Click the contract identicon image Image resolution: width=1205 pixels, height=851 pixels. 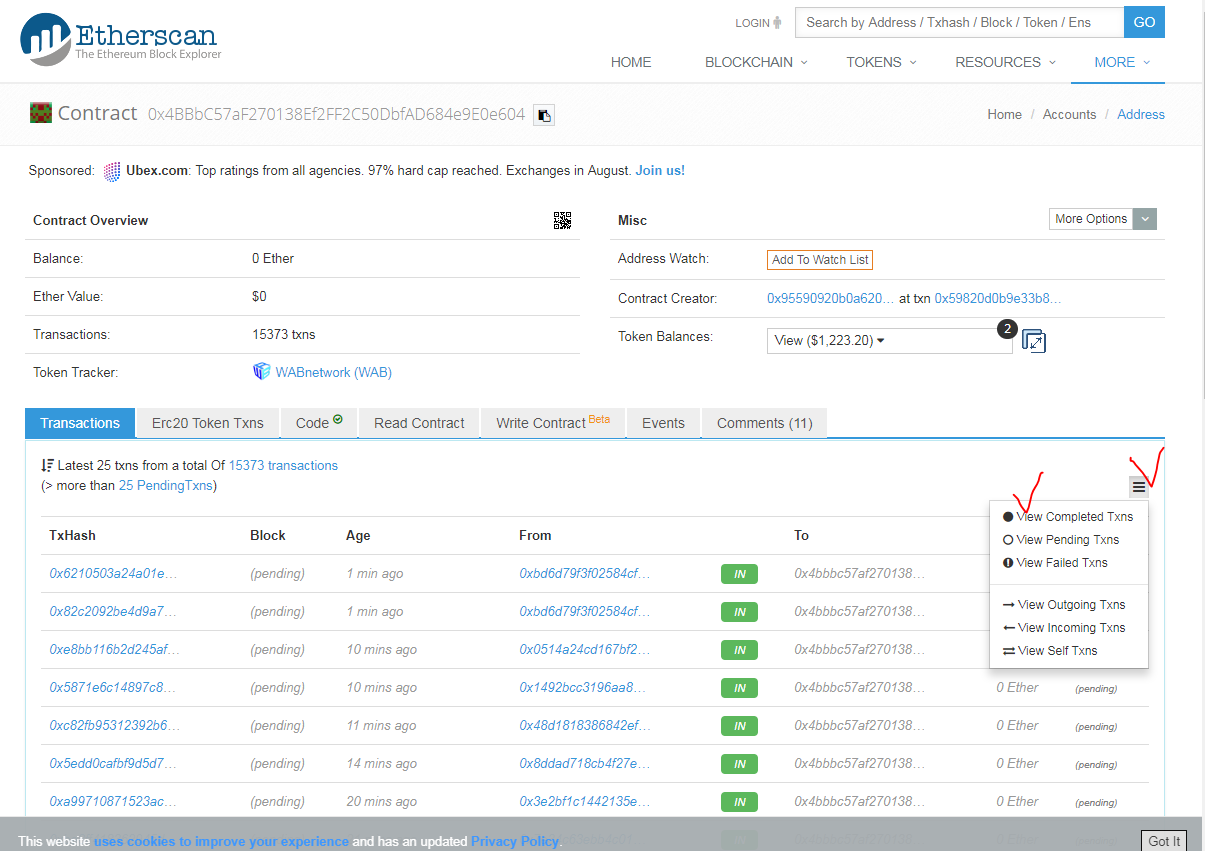pyautogui.click(x=40, y=113)
